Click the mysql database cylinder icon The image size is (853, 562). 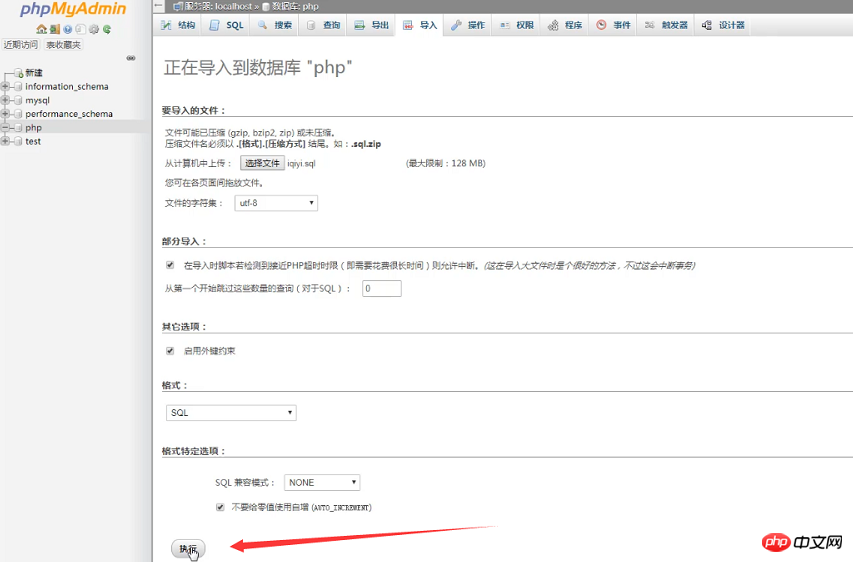18,100
